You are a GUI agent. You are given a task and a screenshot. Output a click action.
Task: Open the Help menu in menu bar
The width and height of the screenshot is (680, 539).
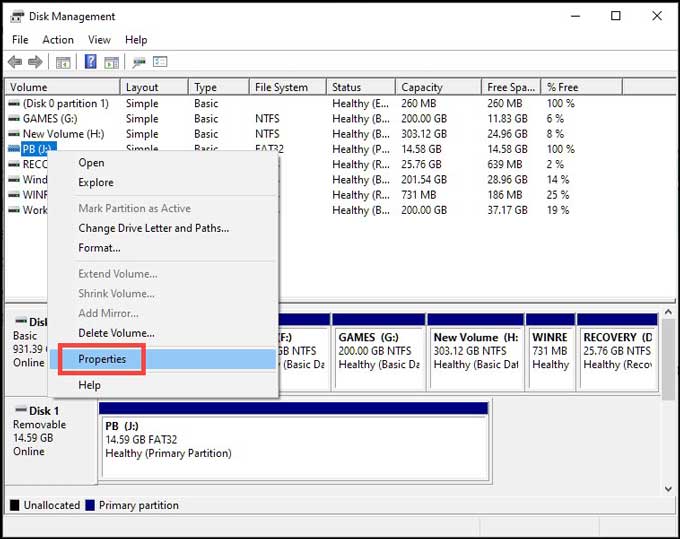pos(136,40)
